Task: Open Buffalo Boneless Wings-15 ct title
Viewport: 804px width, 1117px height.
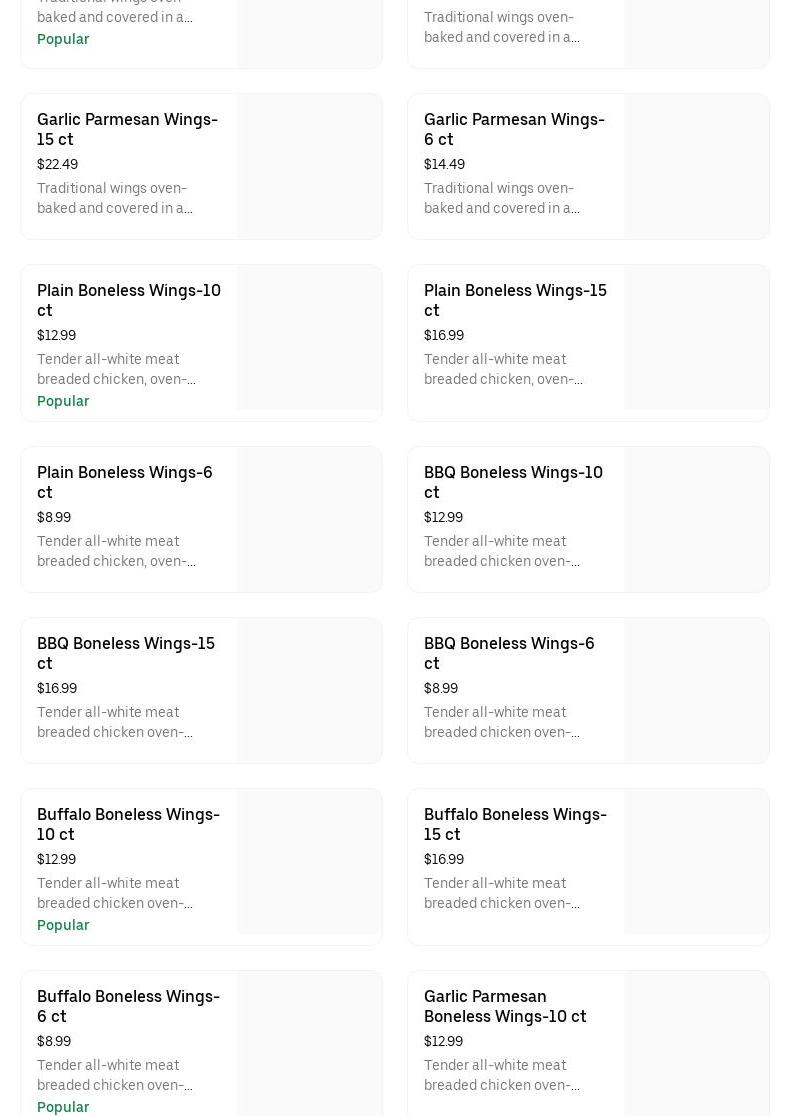Action: pyautogui.click(x=515, y=824)
